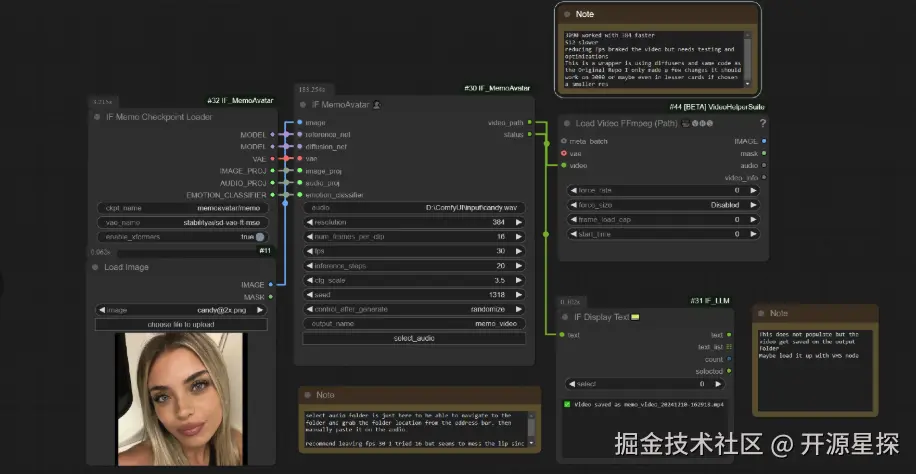Collapse the IF MemoAvatar node dot
Viewport: 916px width, 474px height.
(x=303, y=105)
